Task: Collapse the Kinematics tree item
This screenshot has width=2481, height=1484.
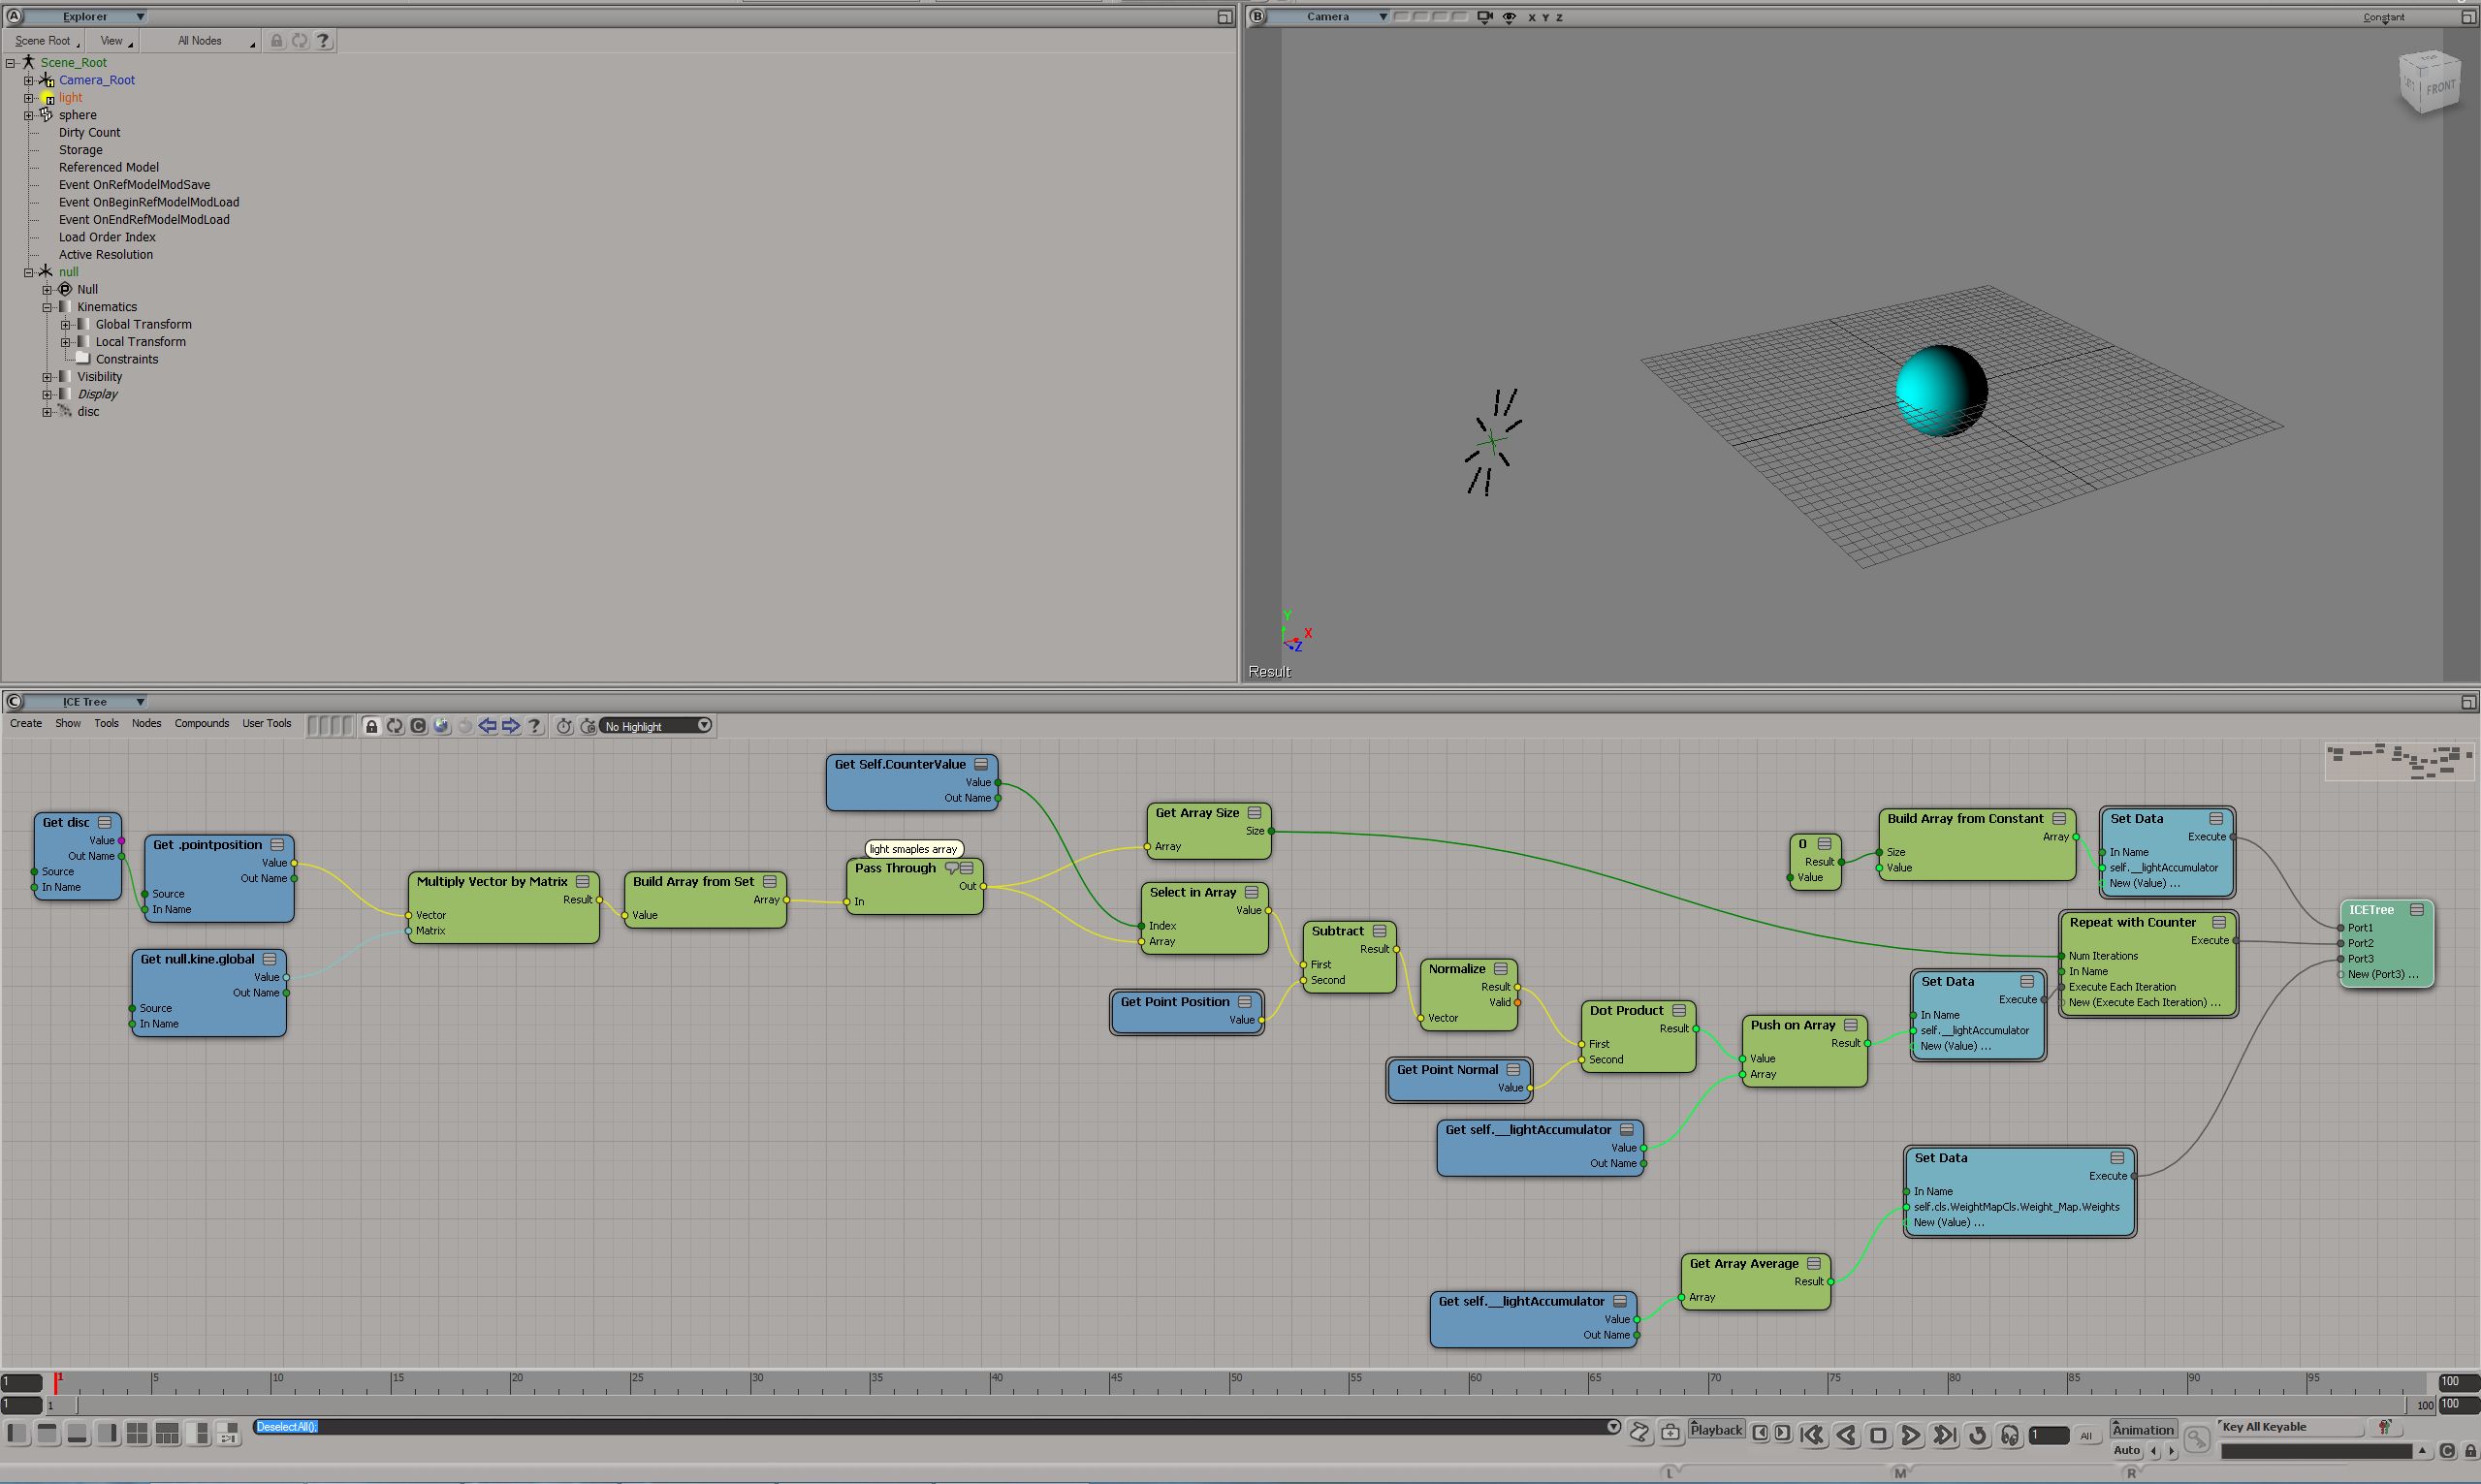Action: 47,307
